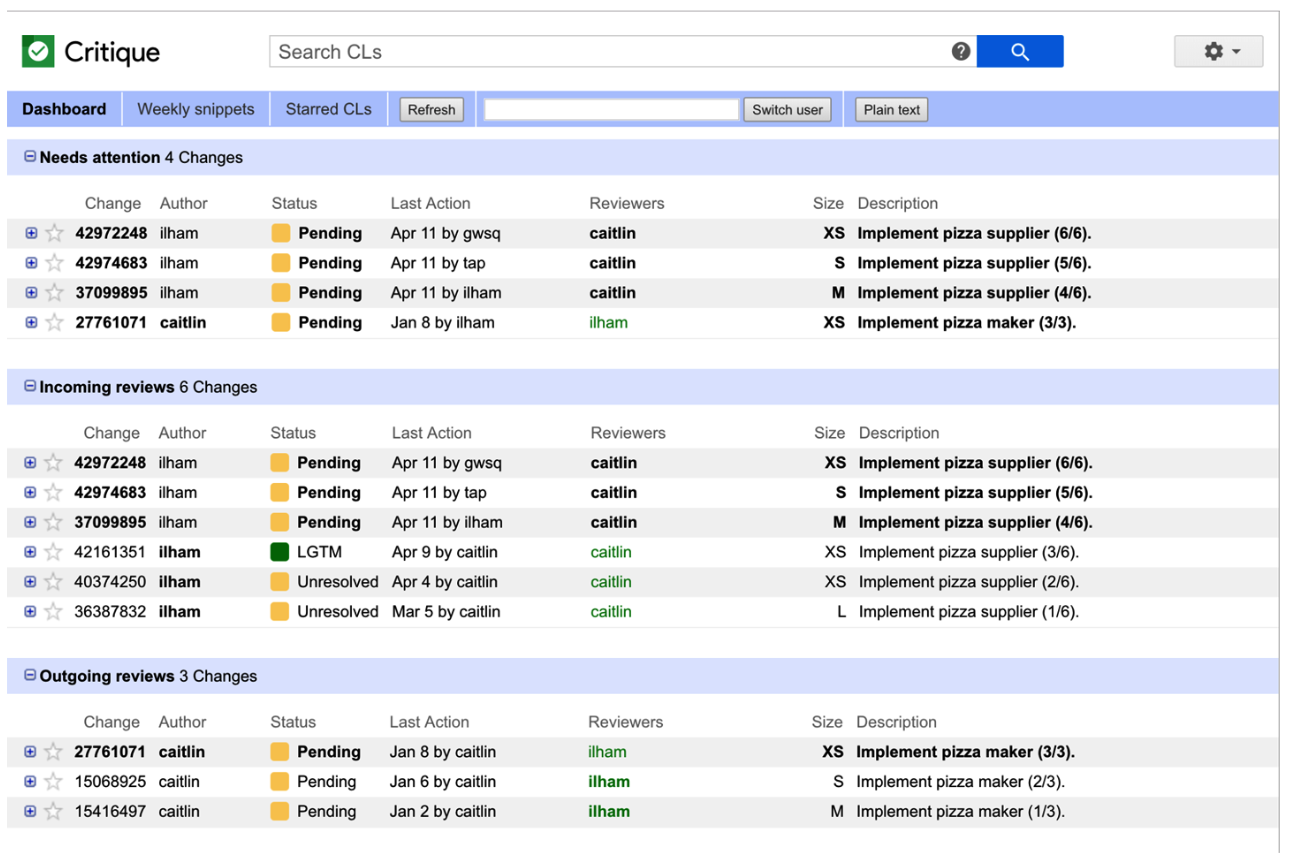Screen dimensions: 1297x868
Task: Click the Unresolved status of change 40374250
Action: (x=338, y=581)
